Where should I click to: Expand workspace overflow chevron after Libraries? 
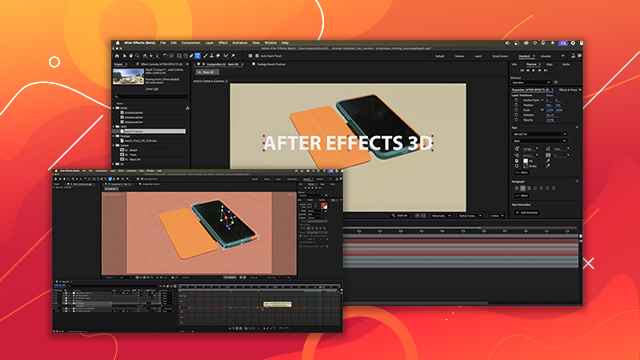(563, 56)
